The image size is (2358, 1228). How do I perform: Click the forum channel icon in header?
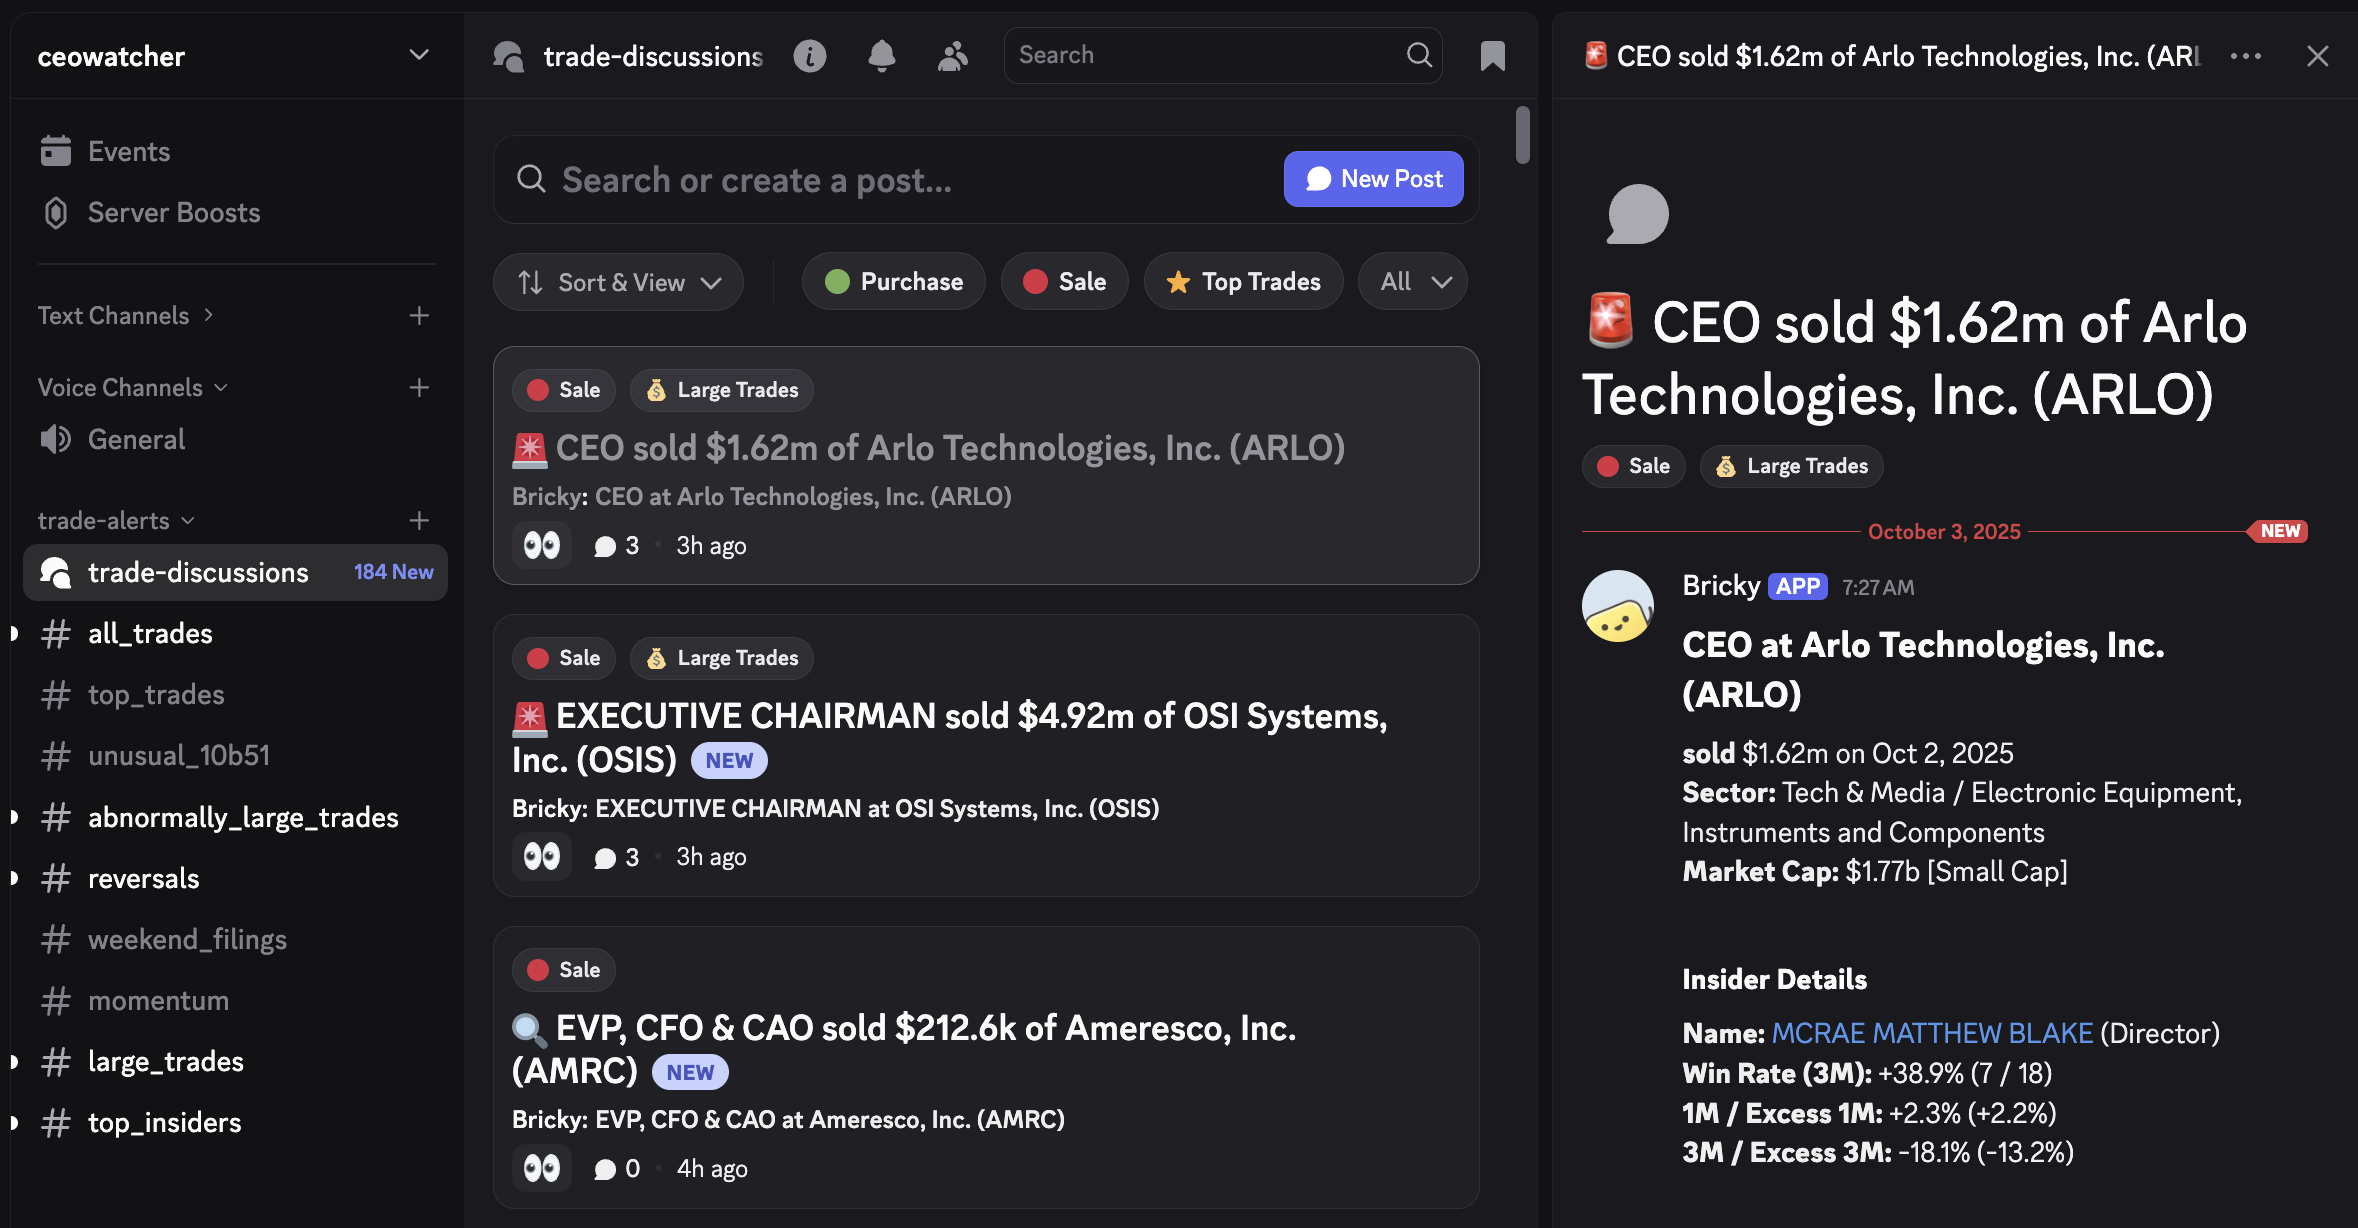point(508,56)
